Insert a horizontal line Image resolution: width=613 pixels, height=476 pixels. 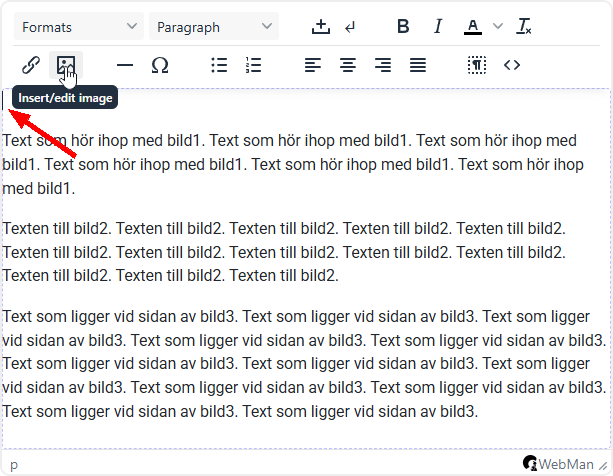125,65
